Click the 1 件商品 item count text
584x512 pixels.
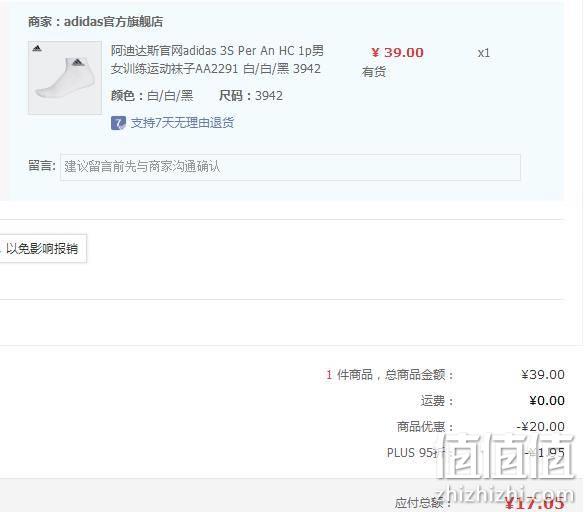click(x=349, y=375)
